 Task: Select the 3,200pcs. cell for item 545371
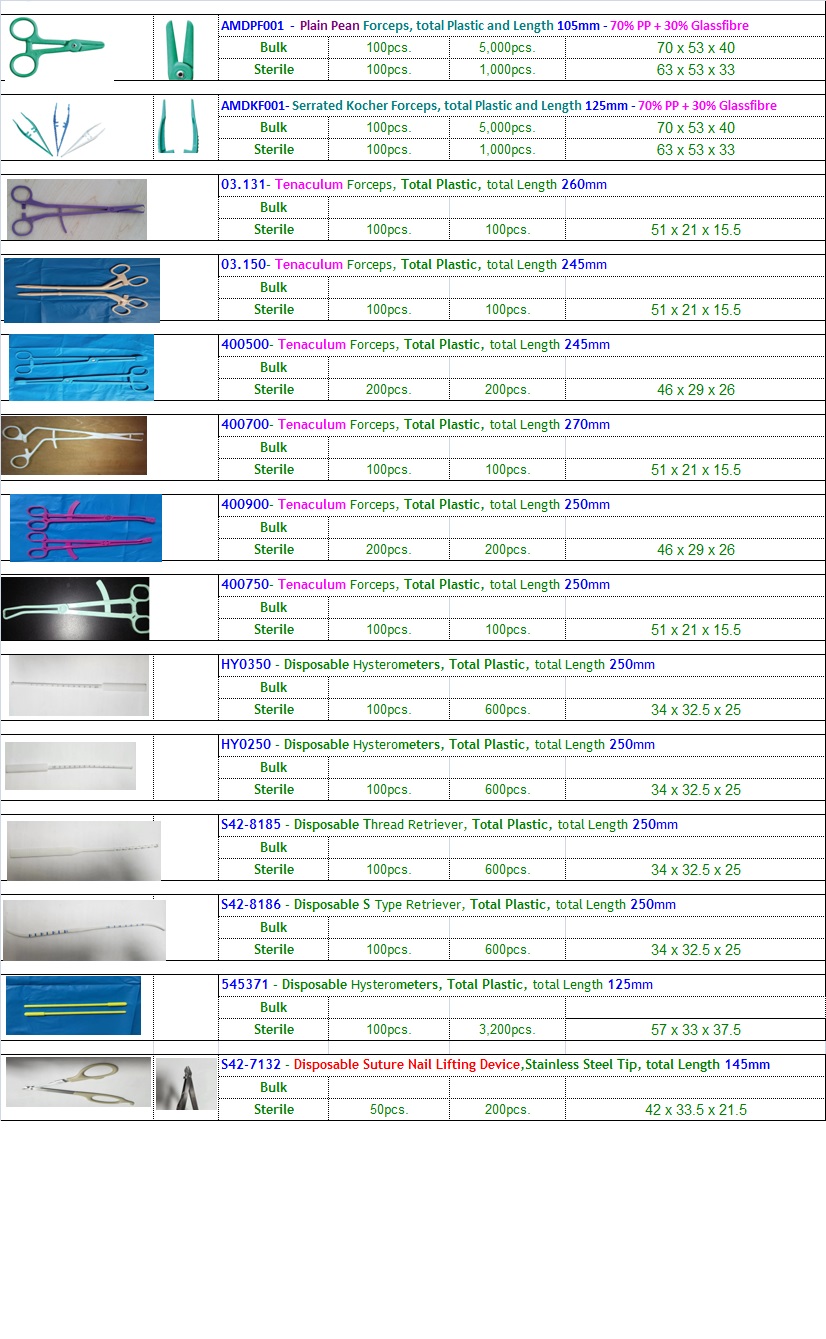coord(506,1029)
